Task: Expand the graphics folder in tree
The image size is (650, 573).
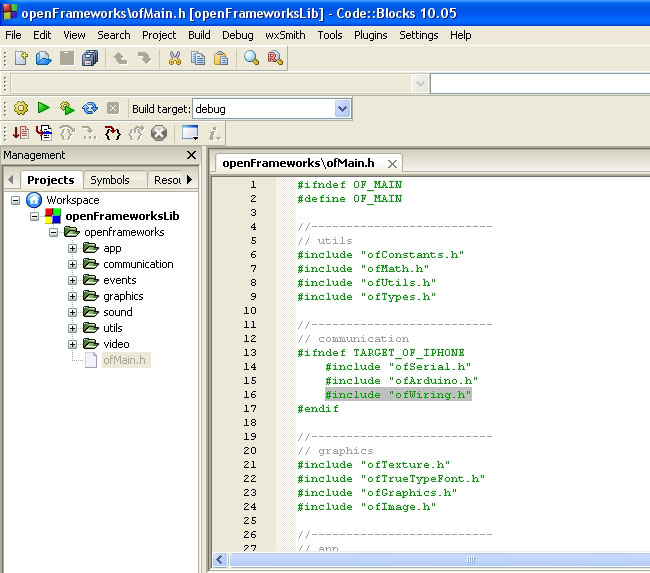Action: [73, 296]
